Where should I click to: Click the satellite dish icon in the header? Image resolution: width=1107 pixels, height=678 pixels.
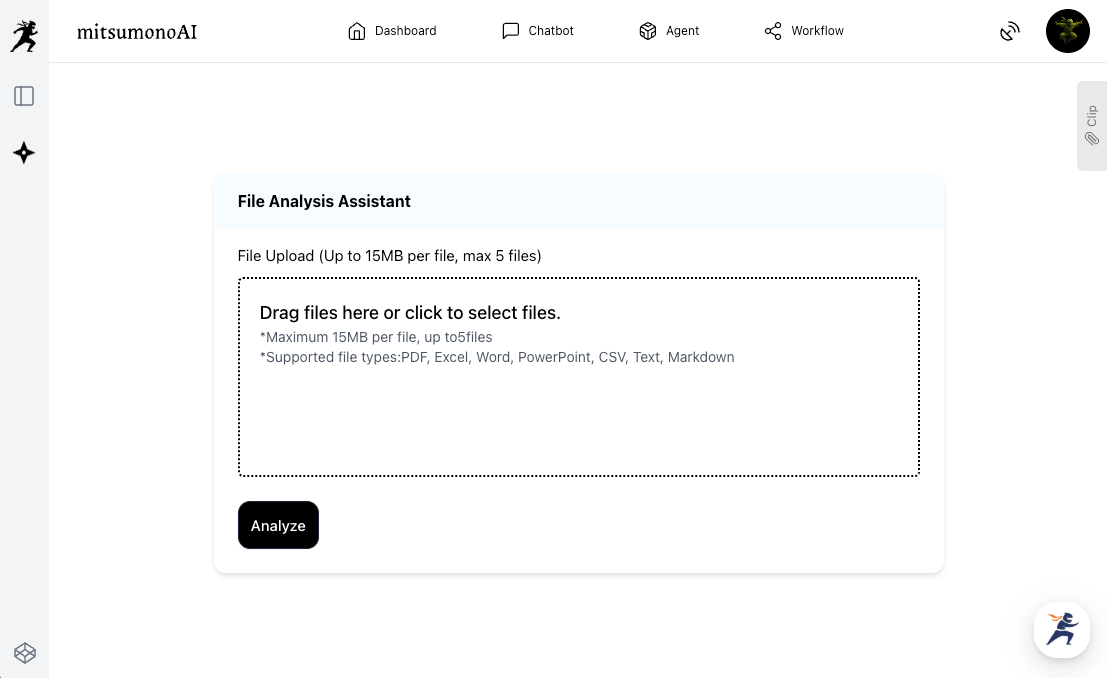(1010, 32)
